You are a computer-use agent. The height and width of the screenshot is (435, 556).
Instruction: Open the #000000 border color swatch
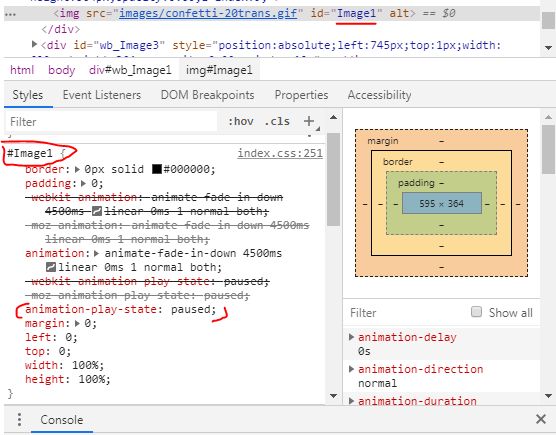[x=157, y=169]
